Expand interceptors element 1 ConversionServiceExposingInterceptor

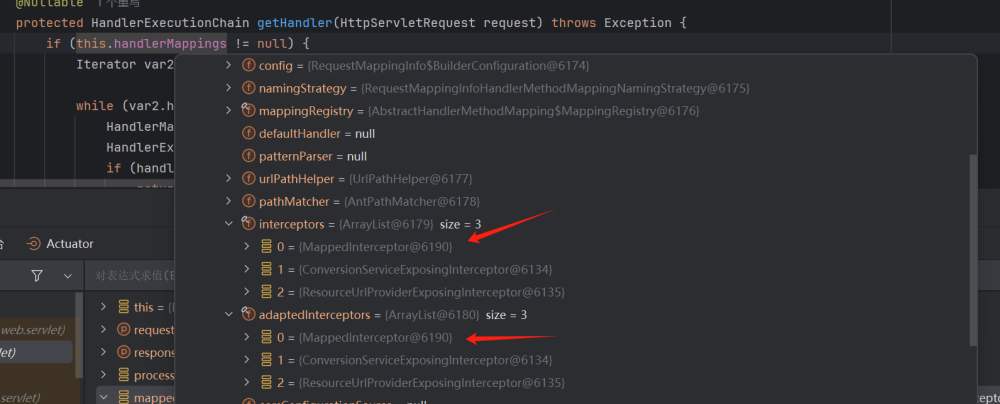247,269
